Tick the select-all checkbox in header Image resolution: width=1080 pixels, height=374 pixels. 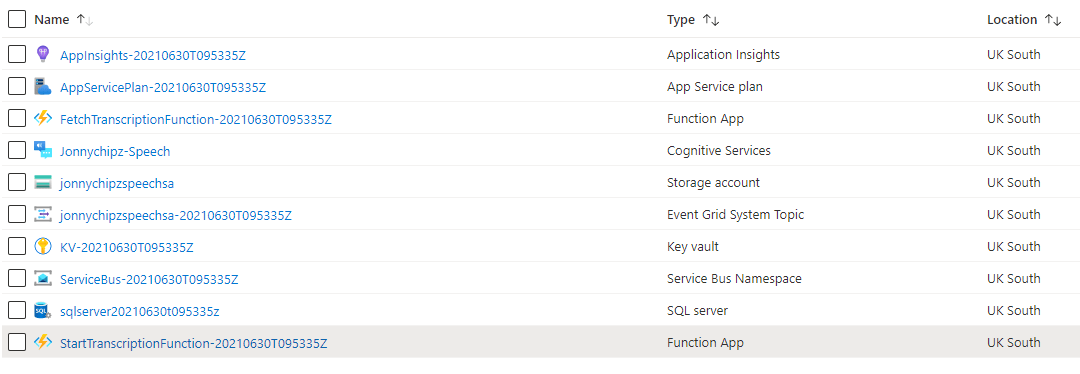pyautogui.click(x=17, y=19)
